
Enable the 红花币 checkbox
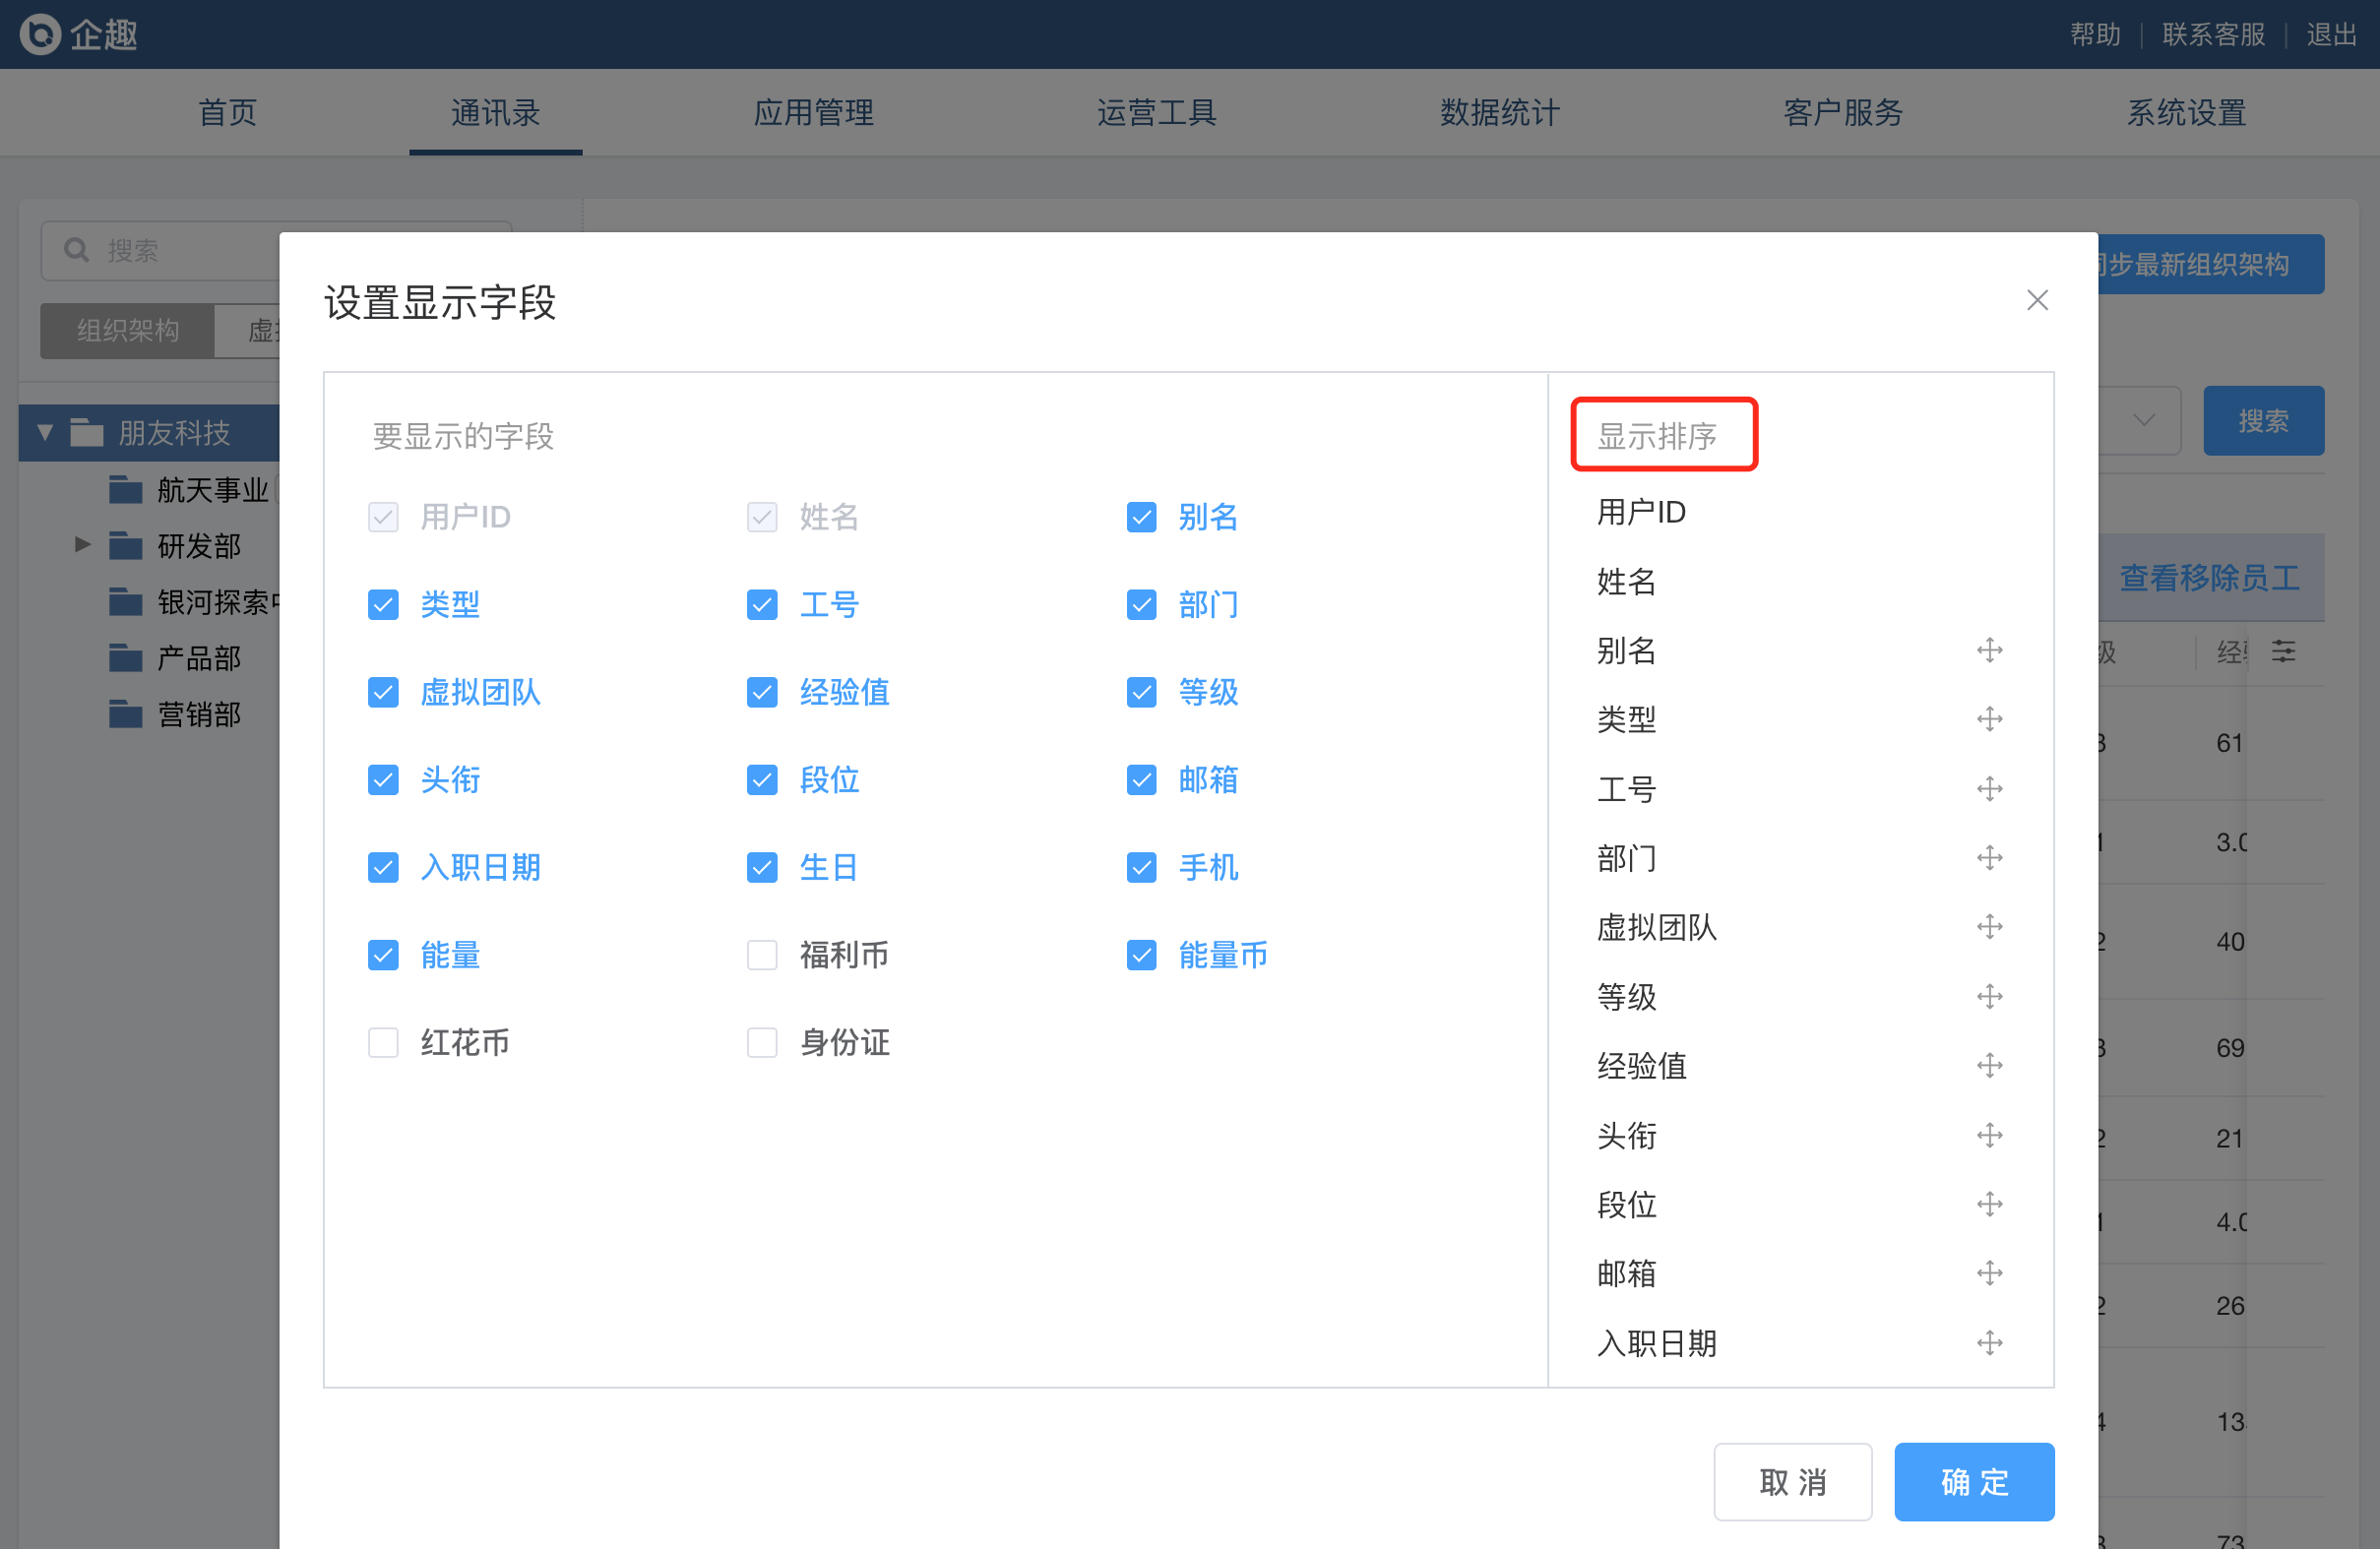[x=383, y=1043]
